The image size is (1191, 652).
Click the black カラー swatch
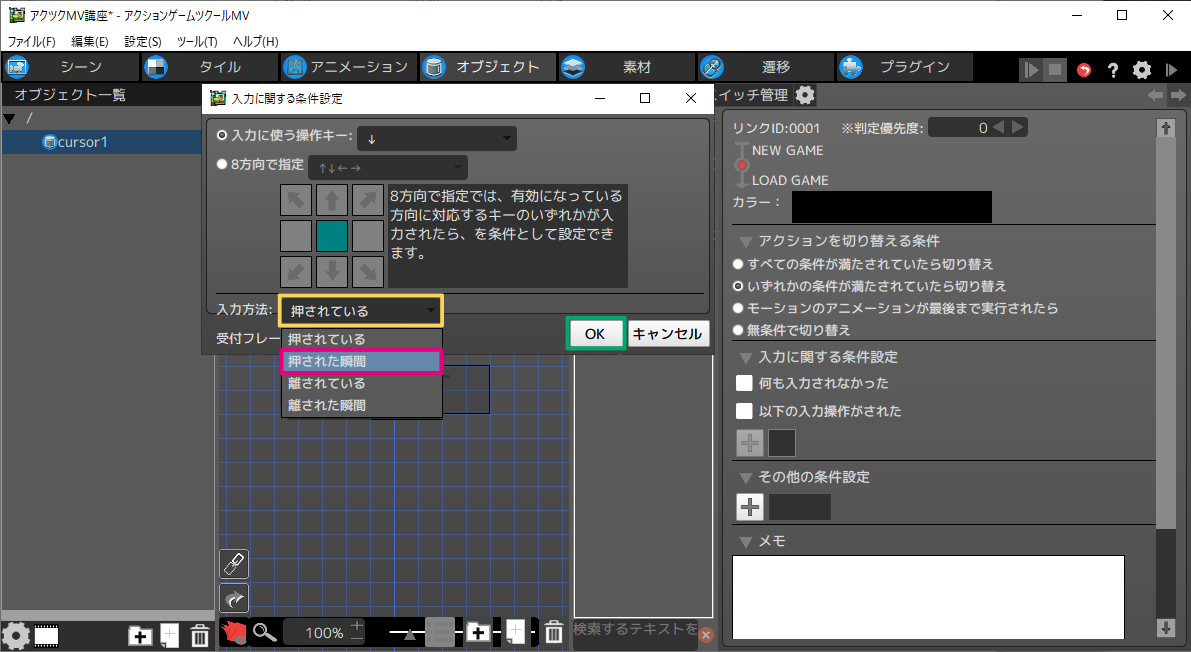point(891,207)
